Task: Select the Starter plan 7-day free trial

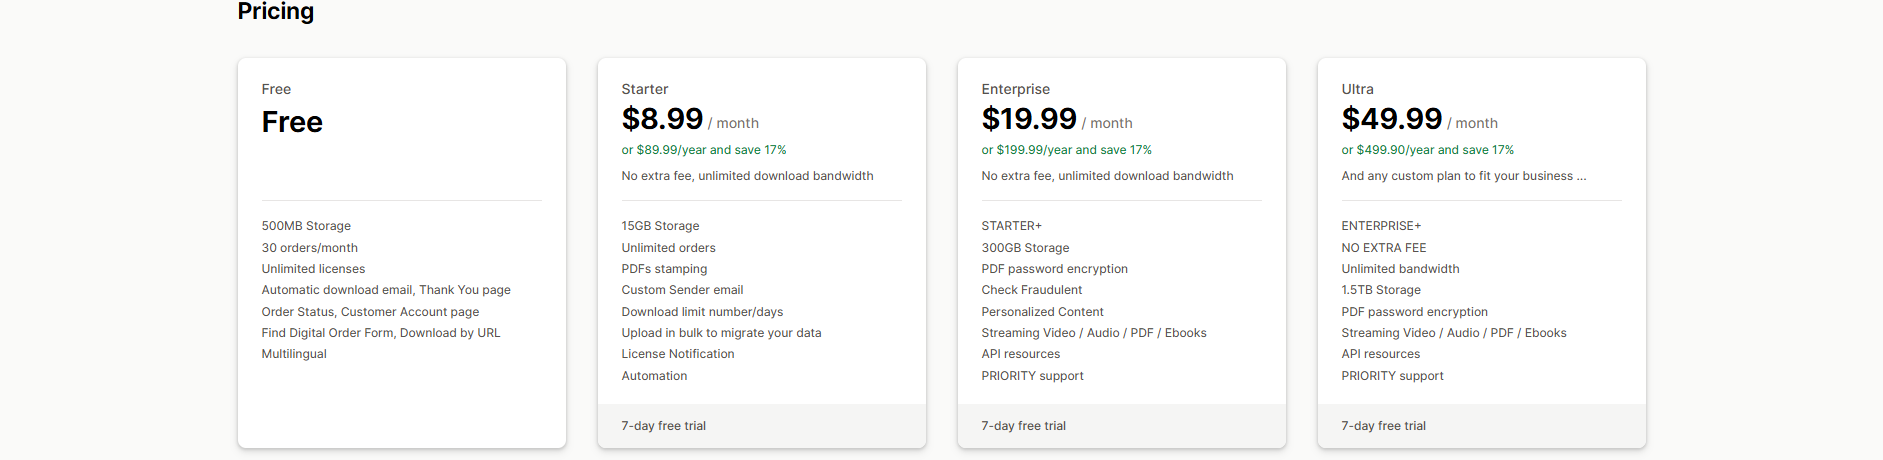Action: 663,426
